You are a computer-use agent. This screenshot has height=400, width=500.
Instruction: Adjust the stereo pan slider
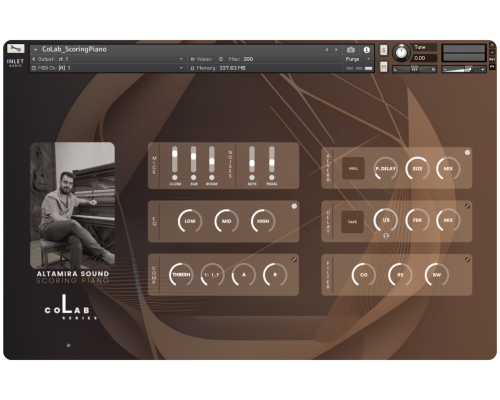point(414,69)
